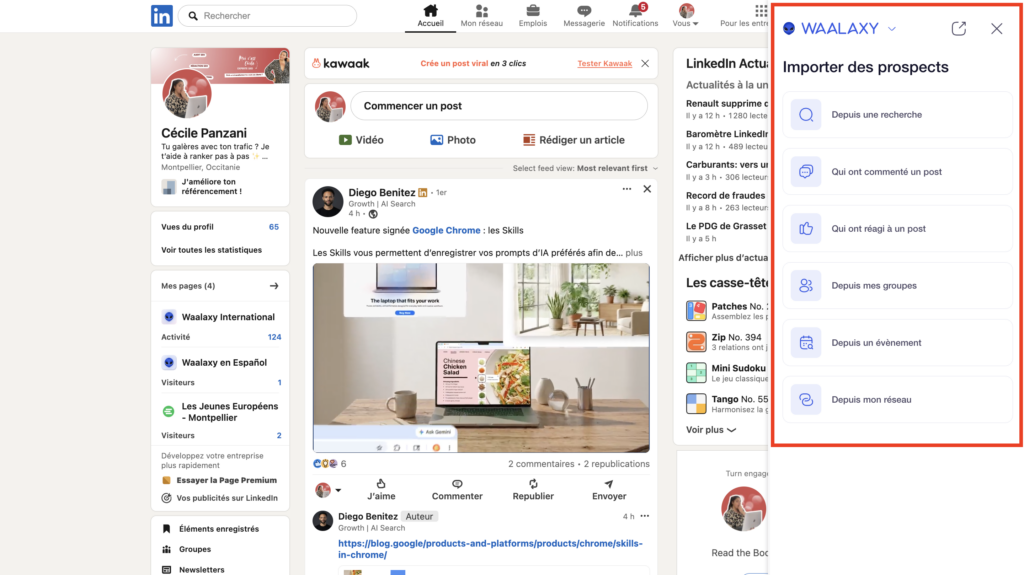This screenshot has height=575, width=1024.
Task: Open the post's Chrome Skills image
Action: (x=481, y=358)
